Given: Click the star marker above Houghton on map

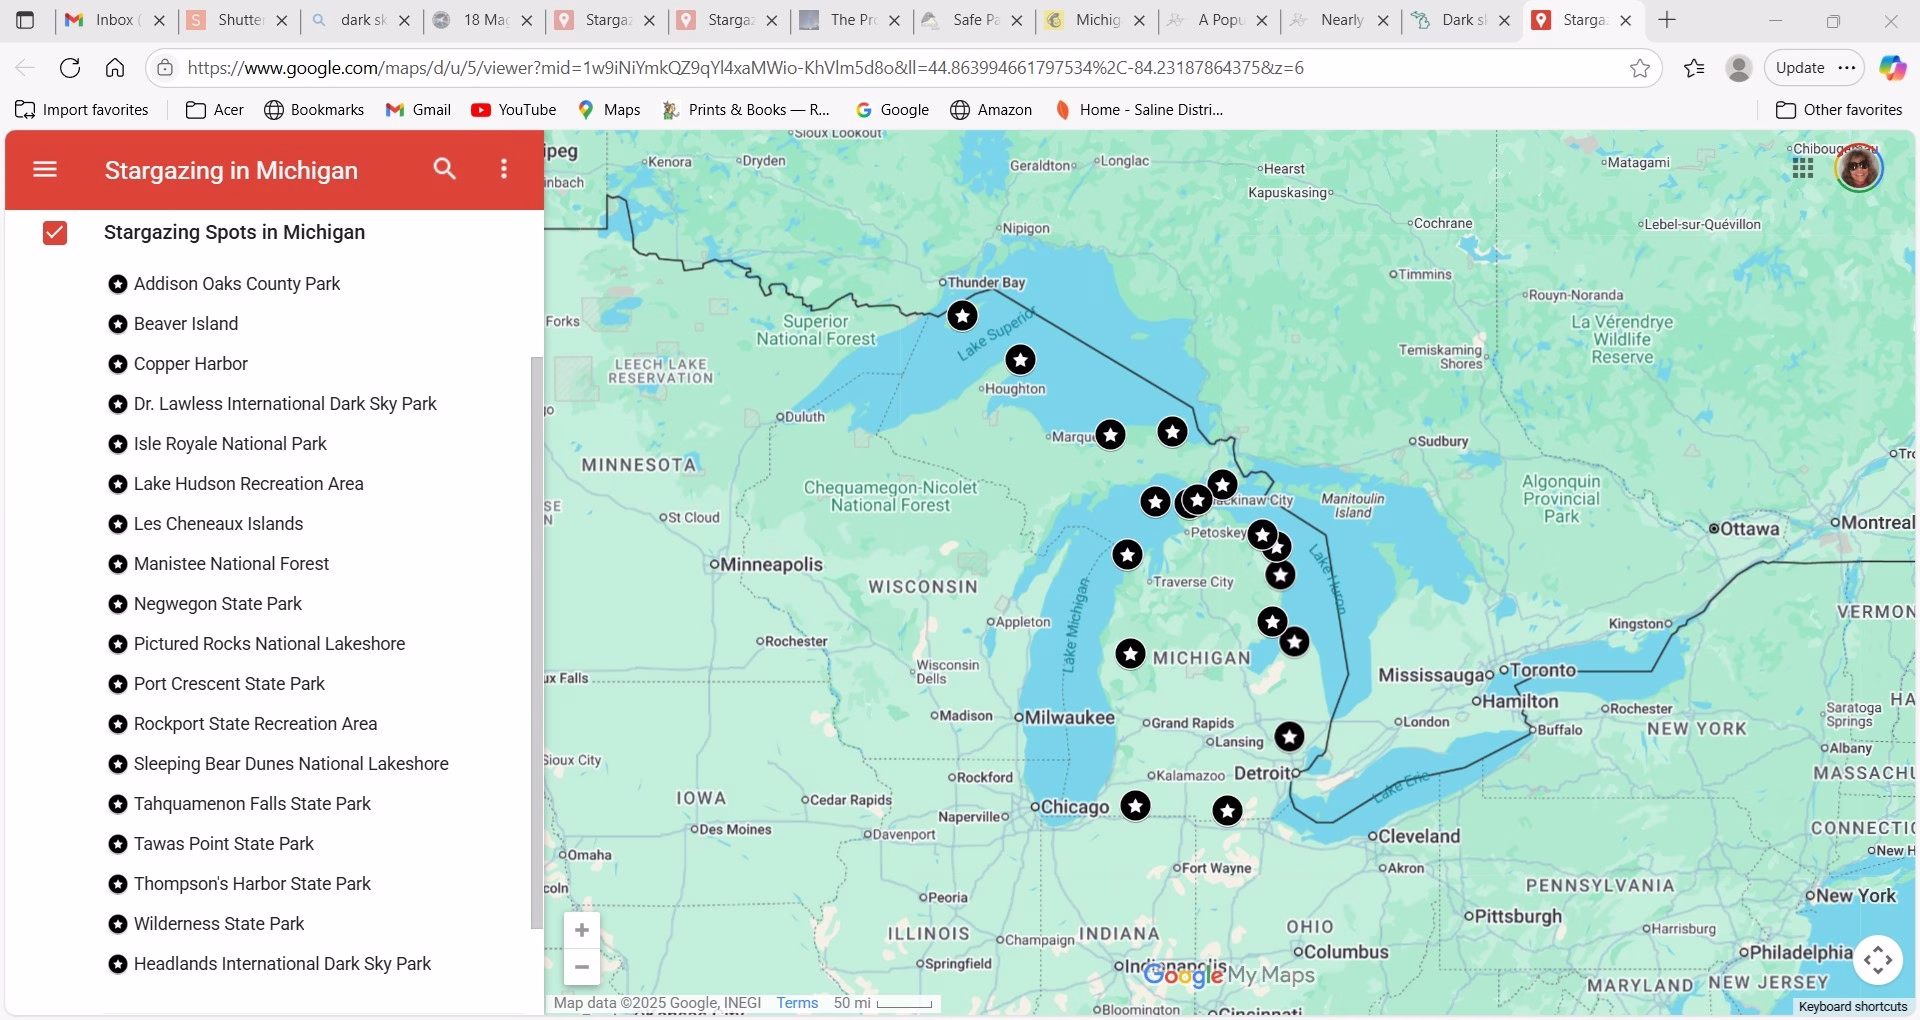Looking at the screenshot, I should pyautogui.click(x=1020, y=359).
